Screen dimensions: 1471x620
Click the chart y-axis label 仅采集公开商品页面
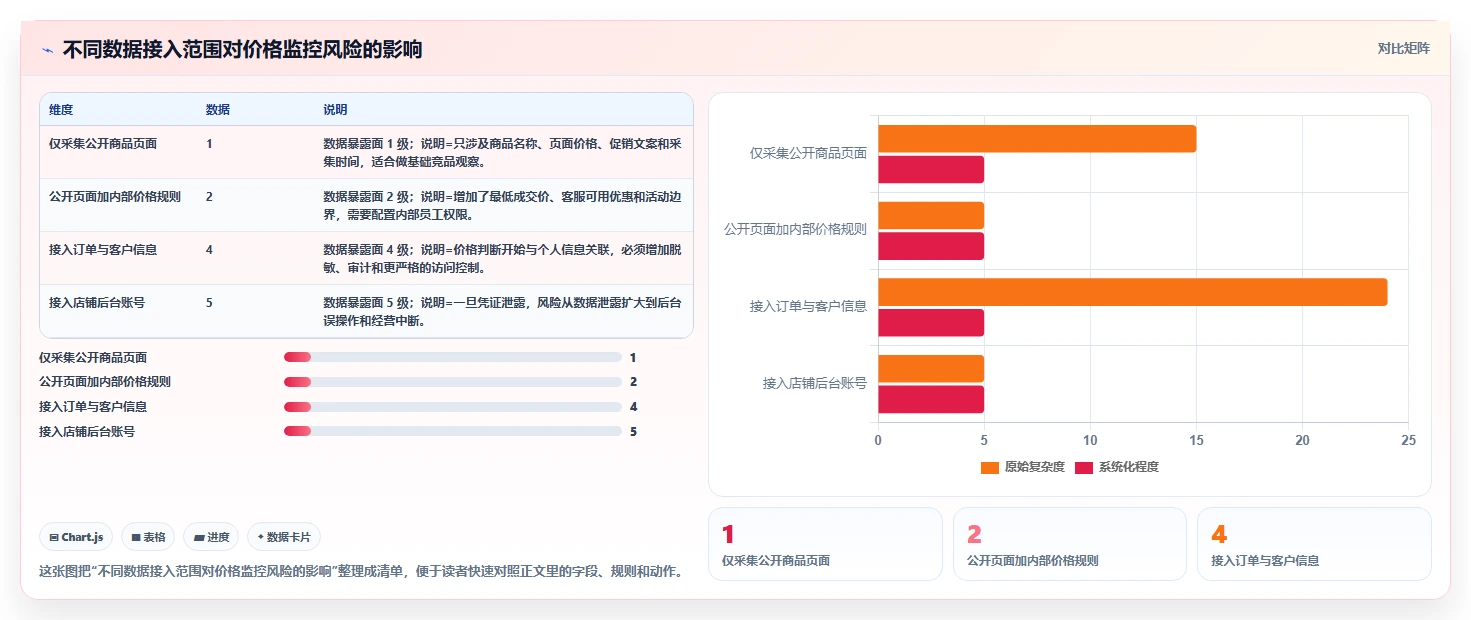(808, 154)
